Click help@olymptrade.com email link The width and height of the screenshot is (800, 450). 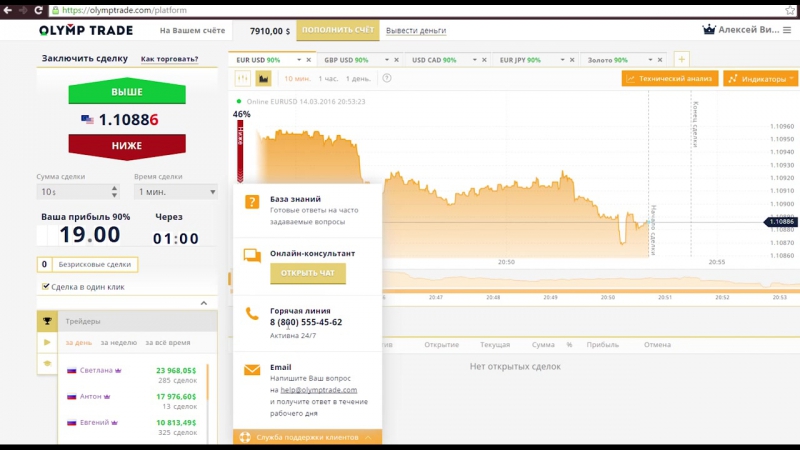click(x=319, y=390)
